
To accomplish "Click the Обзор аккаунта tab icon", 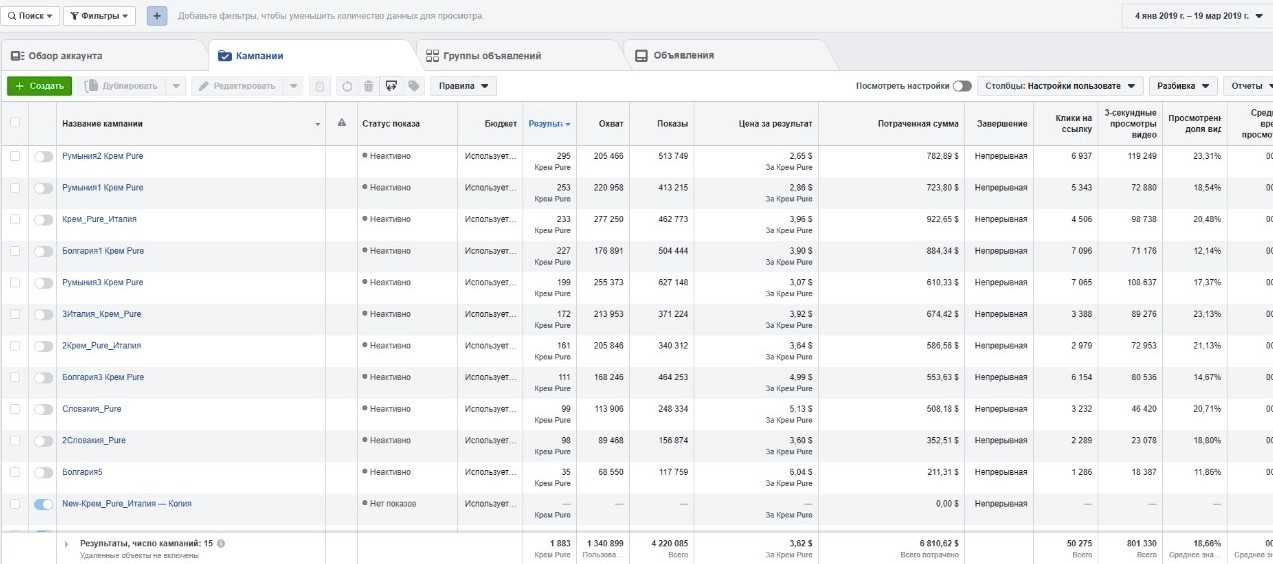I will coord(18,56).
